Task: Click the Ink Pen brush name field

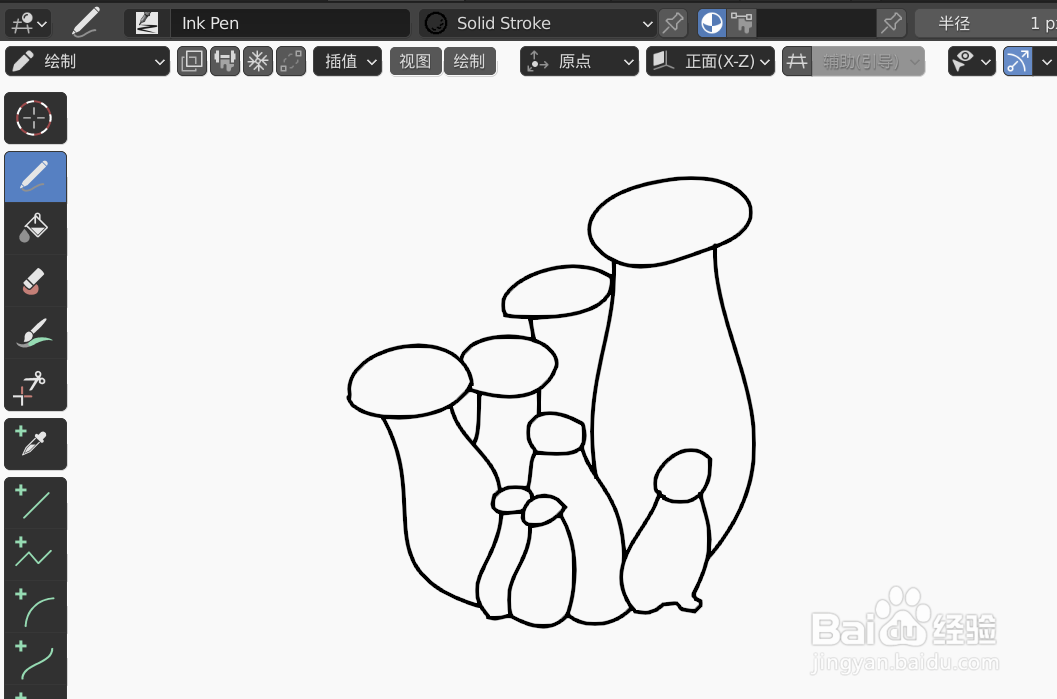Action: pyautogui.click(x=290, y=23)
